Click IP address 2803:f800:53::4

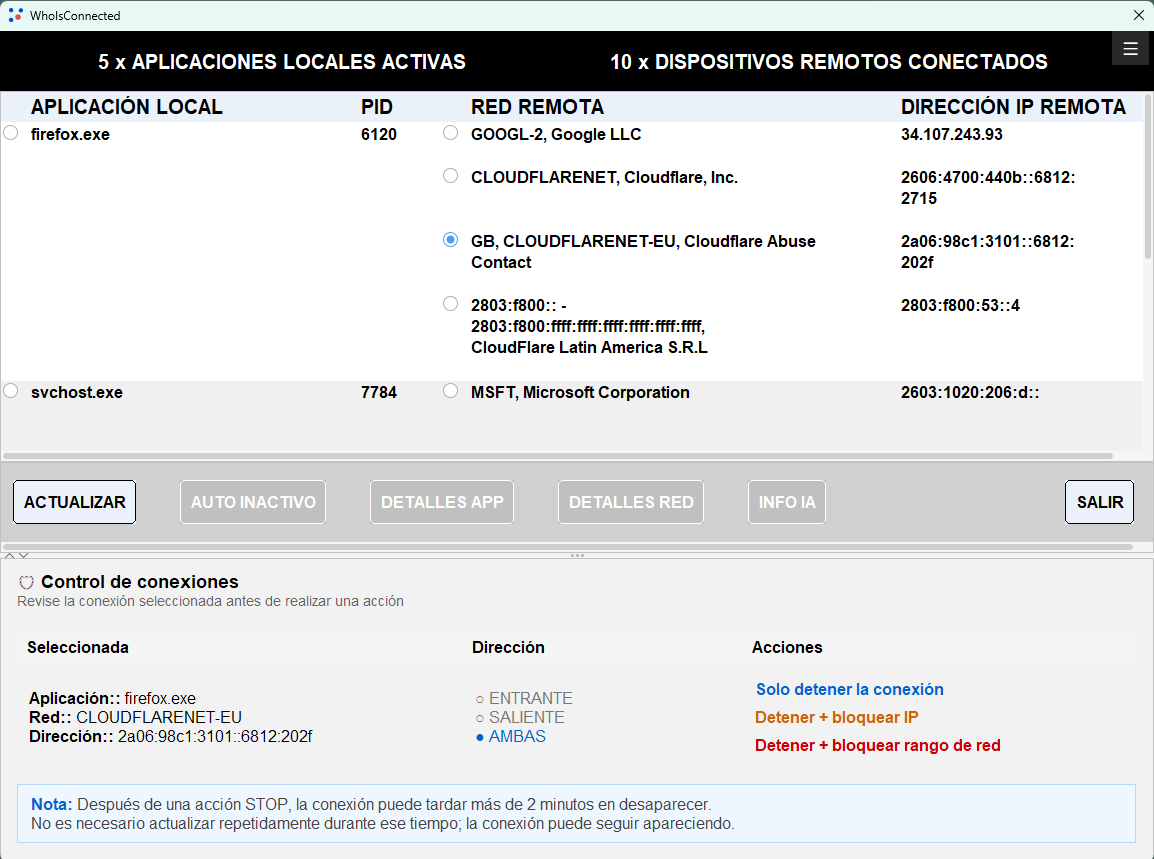(960, 305)
